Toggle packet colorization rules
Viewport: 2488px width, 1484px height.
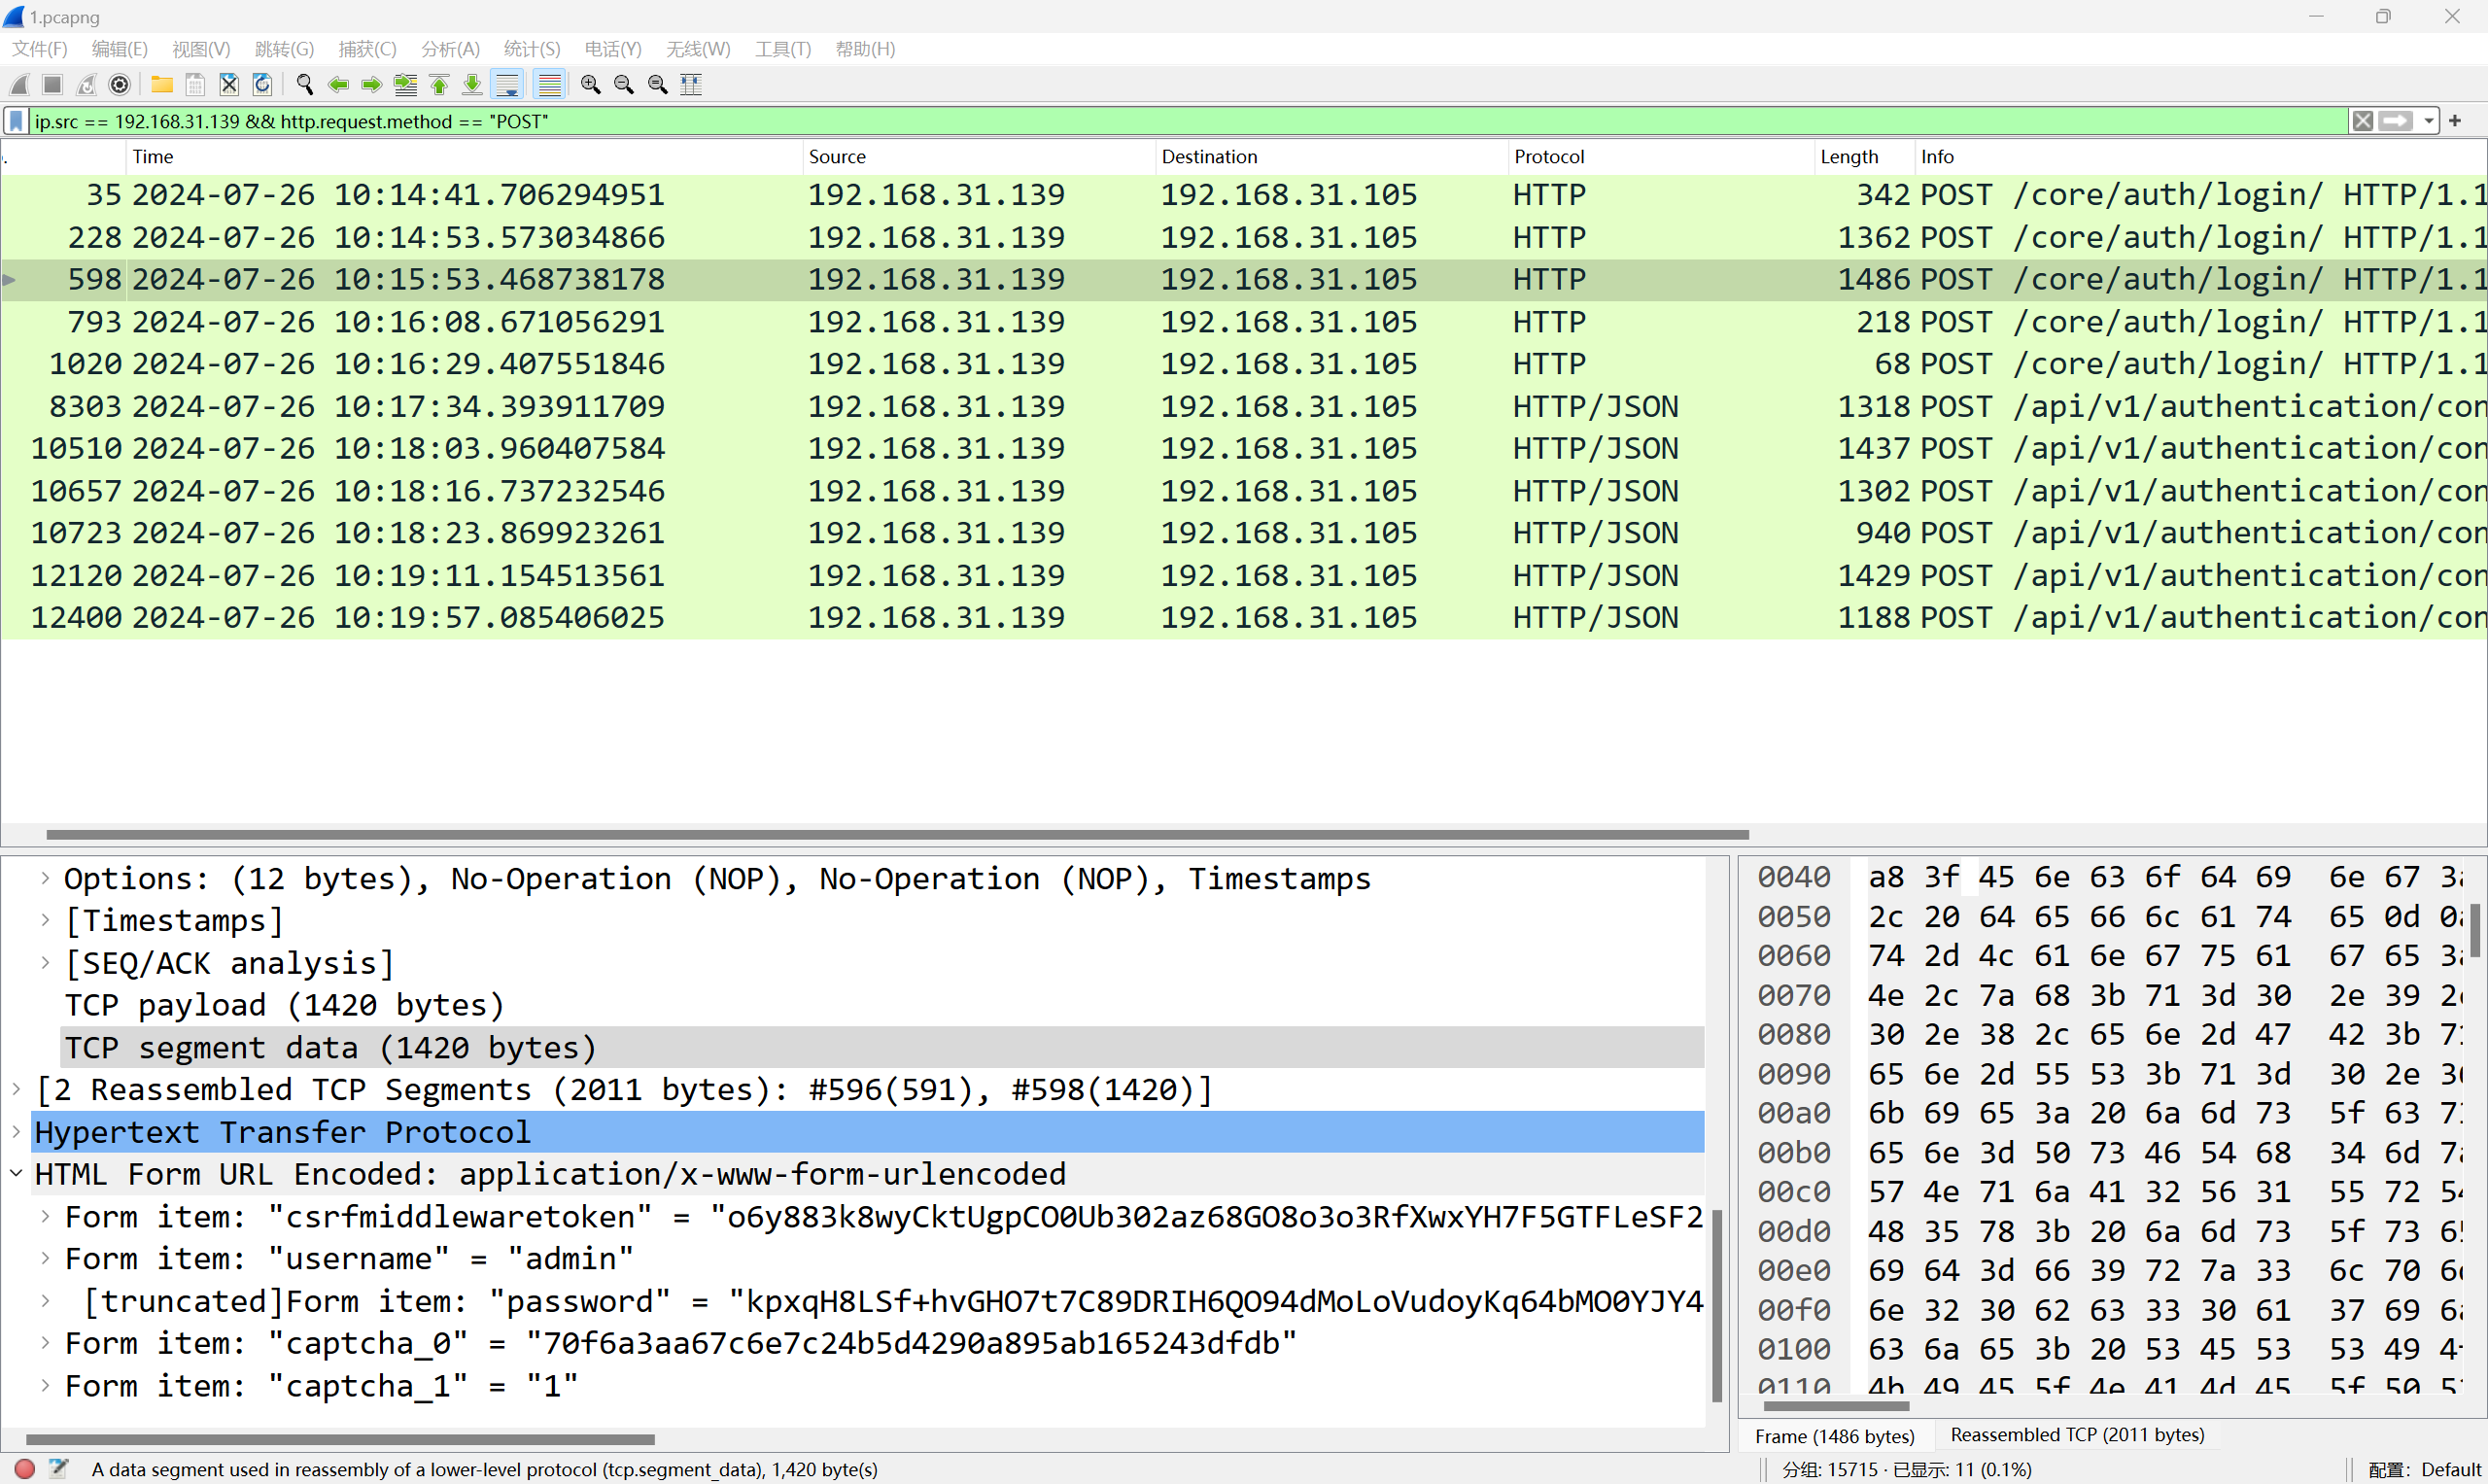pos(549,85)
